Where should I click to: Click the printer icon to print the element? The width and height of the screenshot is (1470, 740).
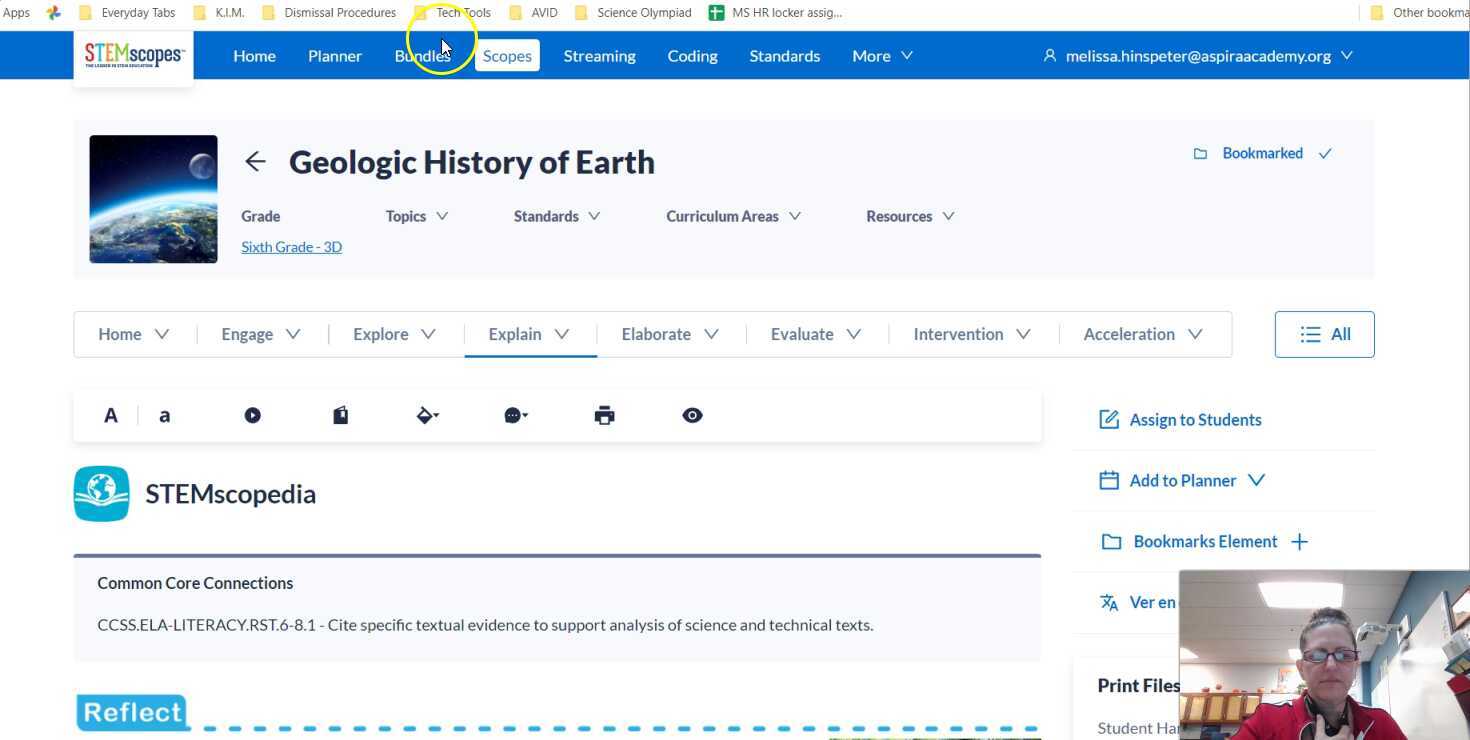(604, 415)
